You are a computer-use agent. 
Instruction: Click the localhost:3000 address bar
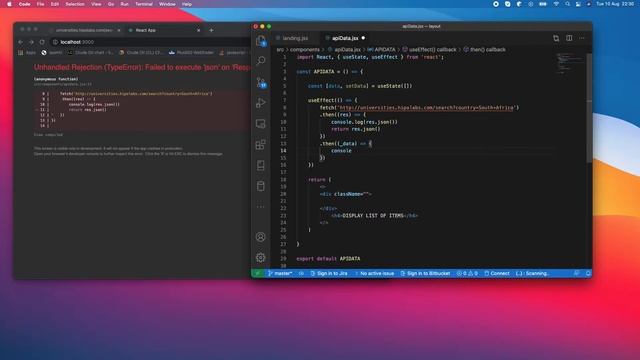(151, 42)
